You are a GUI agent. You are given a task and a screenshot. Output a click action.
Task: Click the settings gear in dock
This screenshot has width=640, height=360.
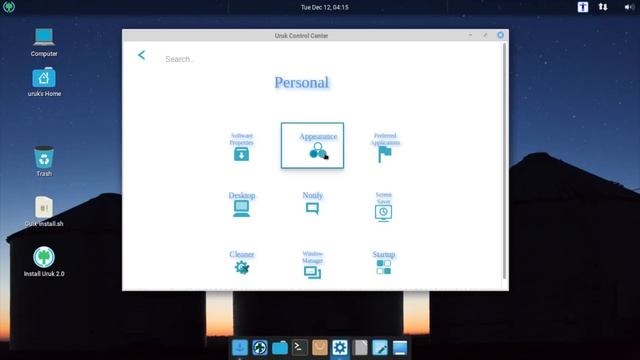pos(340,348)
